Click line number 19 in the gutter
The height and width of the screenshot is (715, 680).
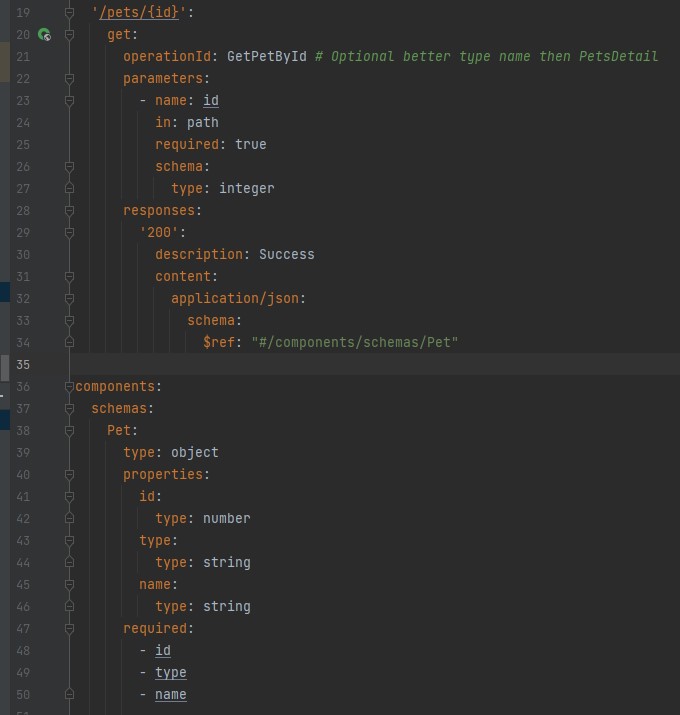click(x=23, y=13)
